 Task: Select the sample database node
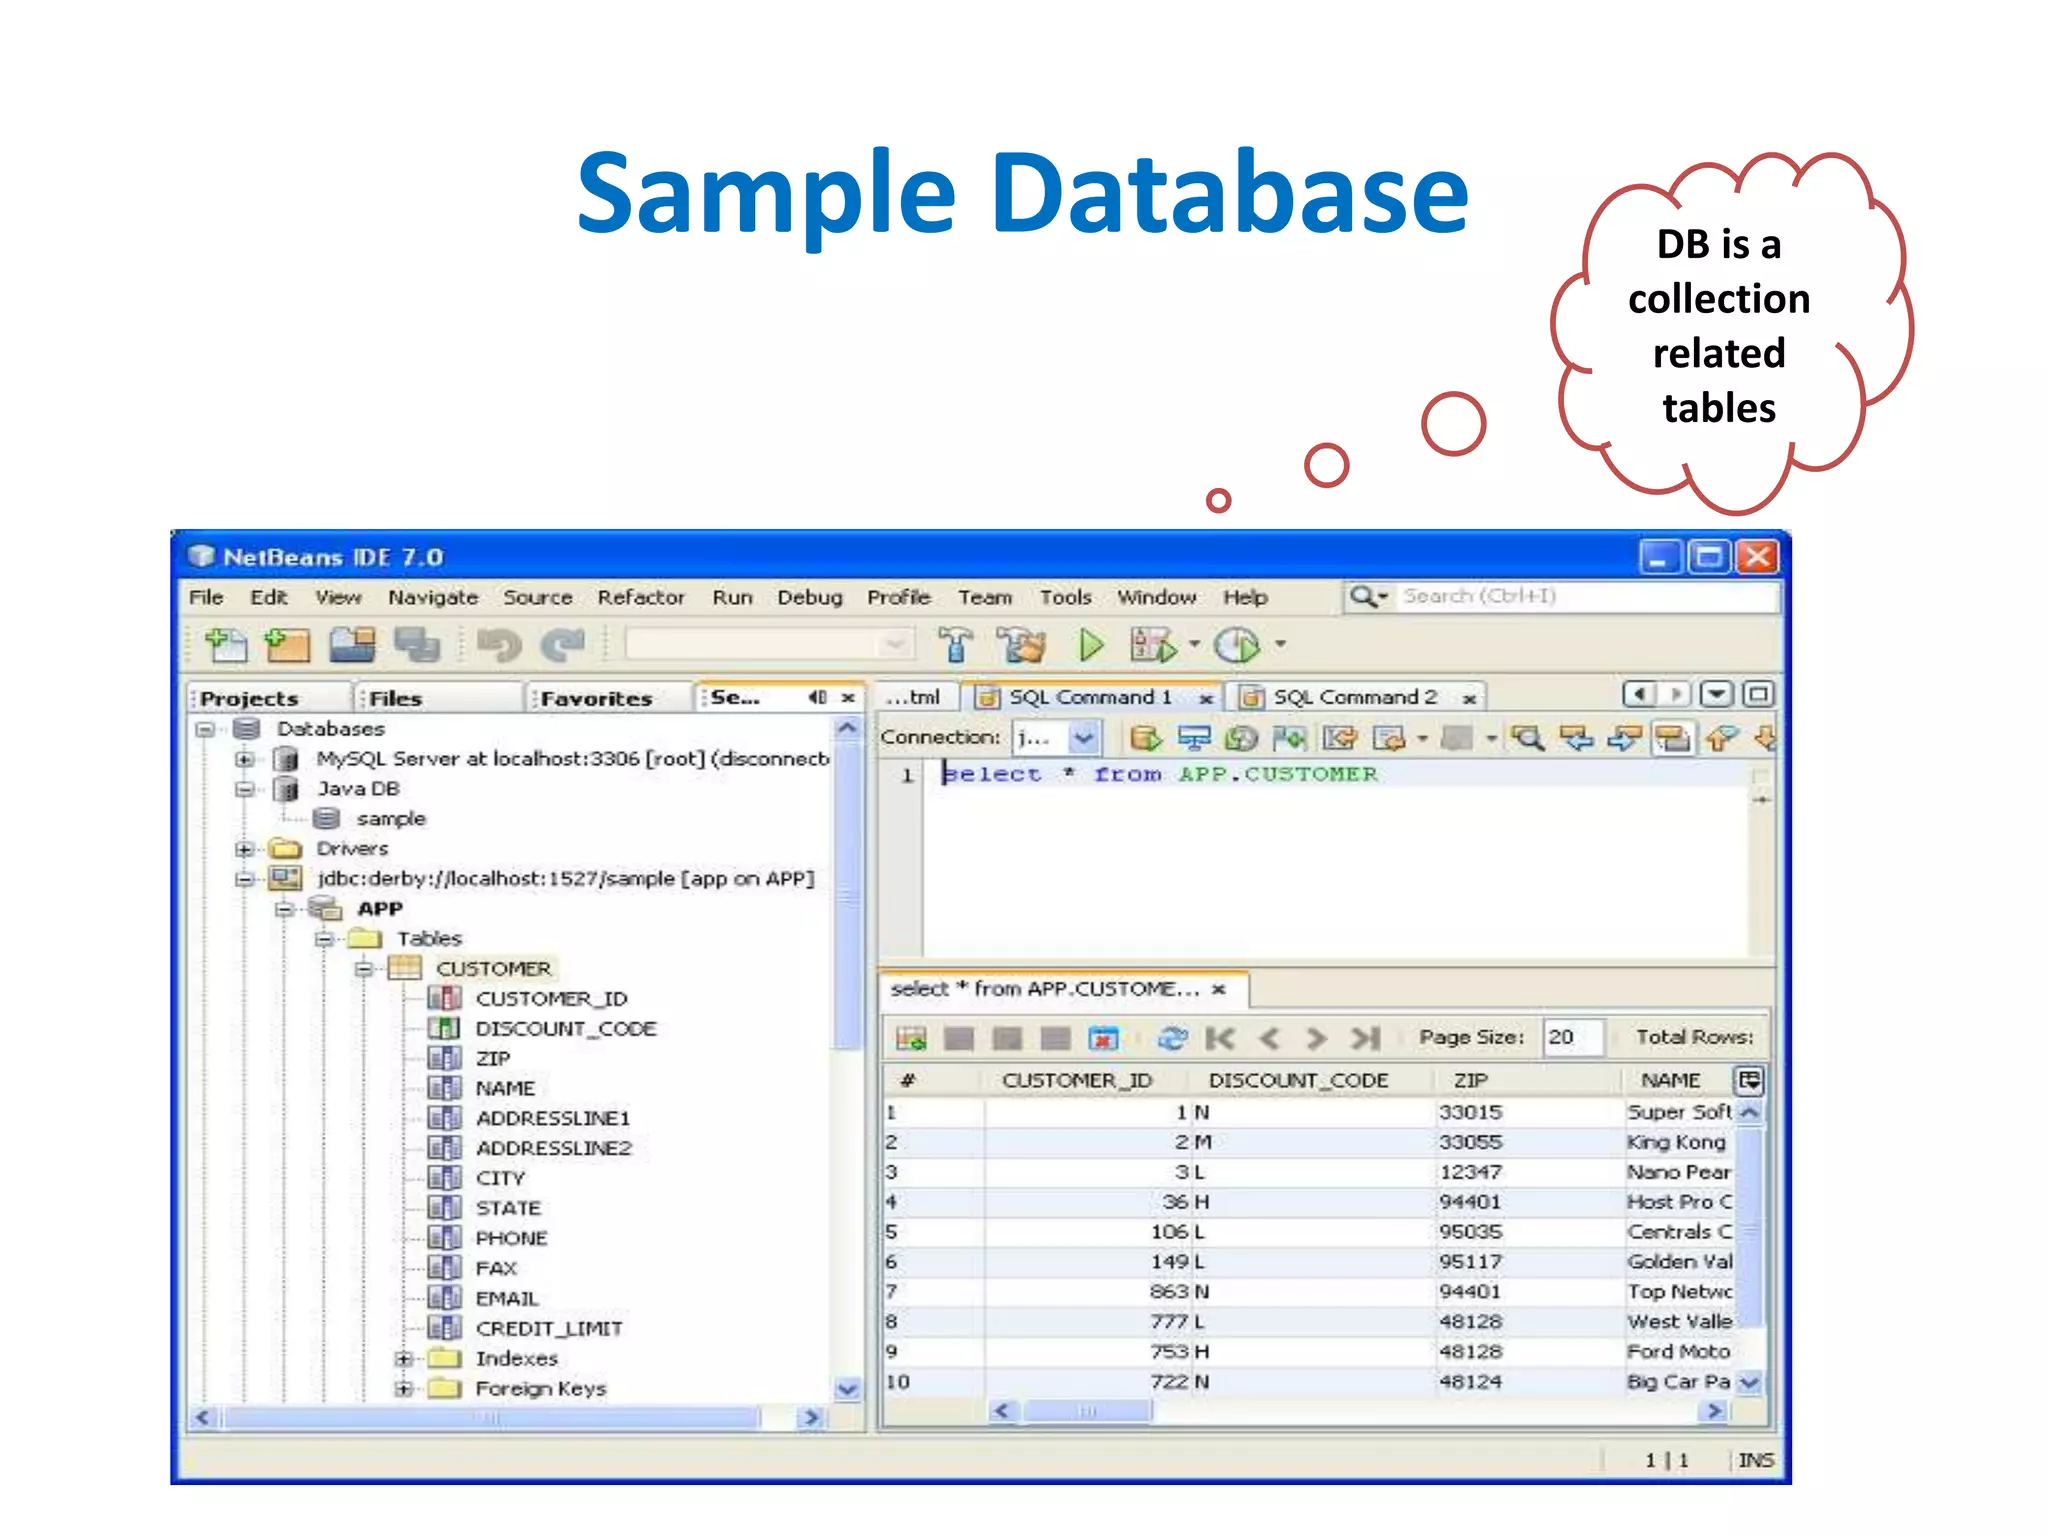pyautogui.click(x=391, y=819)
